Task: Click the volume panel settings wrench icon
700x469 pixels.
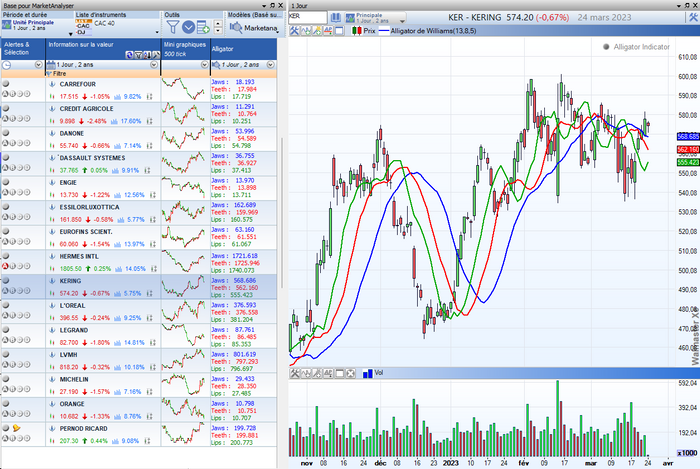Action: [x=295, y=373]
